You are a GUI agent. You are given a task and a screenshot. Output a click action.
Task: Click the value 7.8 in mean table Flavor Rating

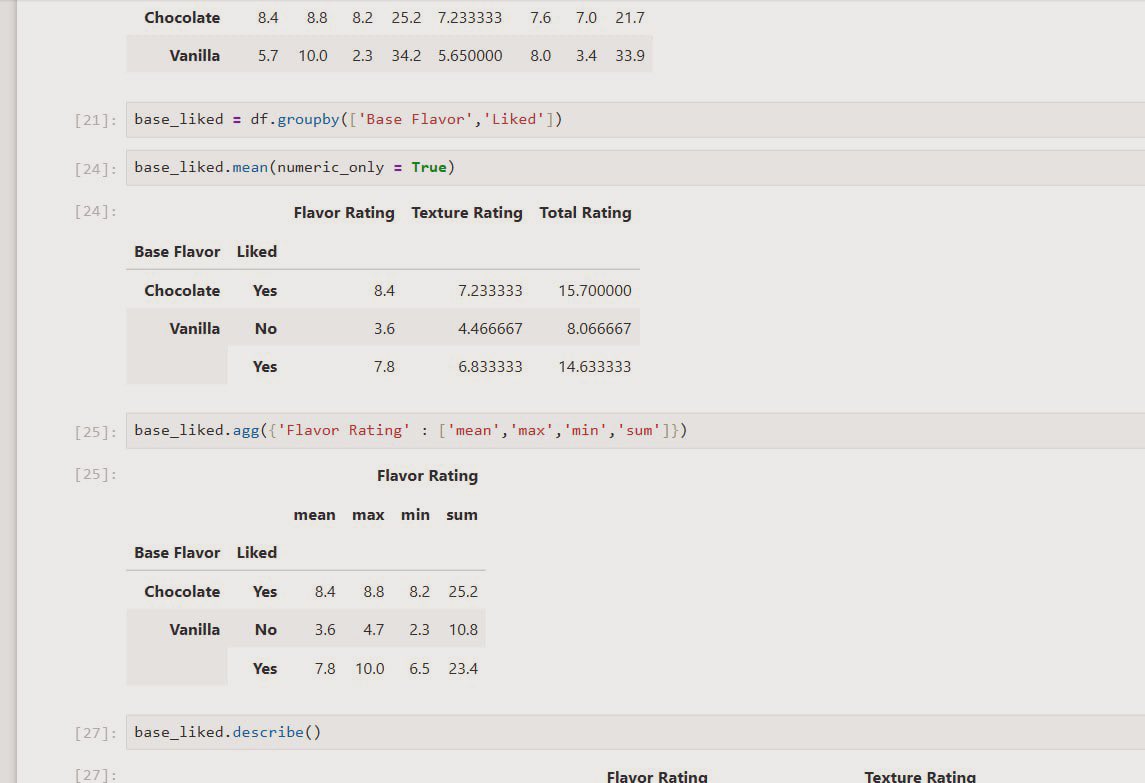pyautogui.click(x=384, y=367)
